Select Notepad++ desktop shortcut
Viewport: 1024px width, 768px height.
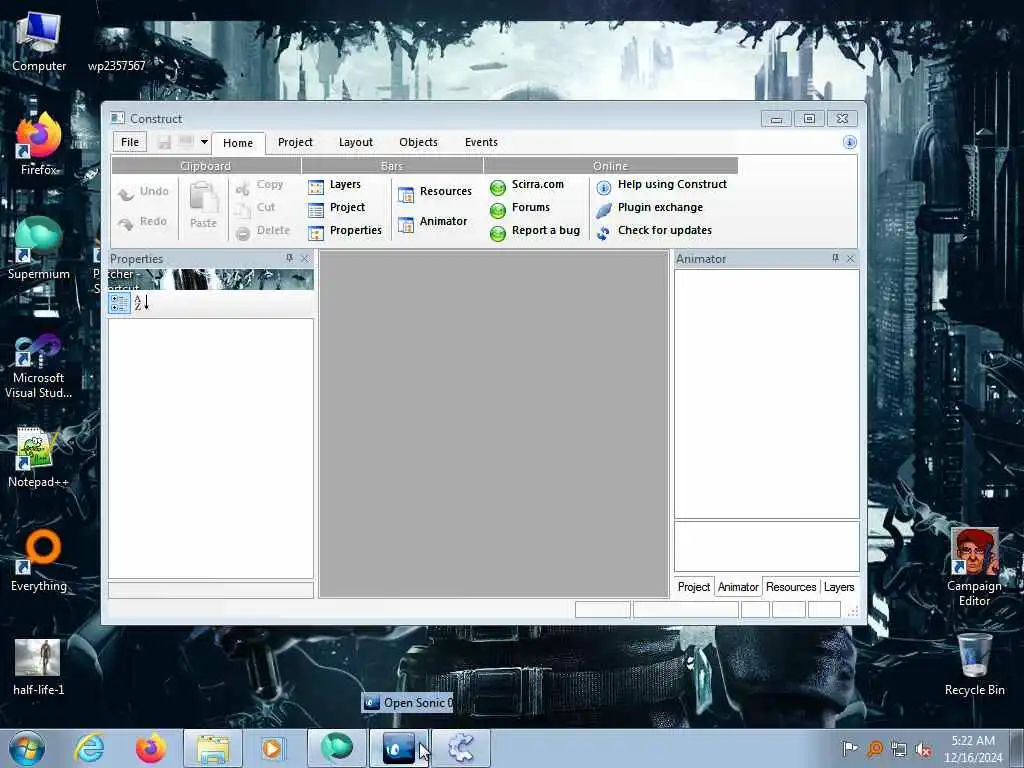(38, 458)
